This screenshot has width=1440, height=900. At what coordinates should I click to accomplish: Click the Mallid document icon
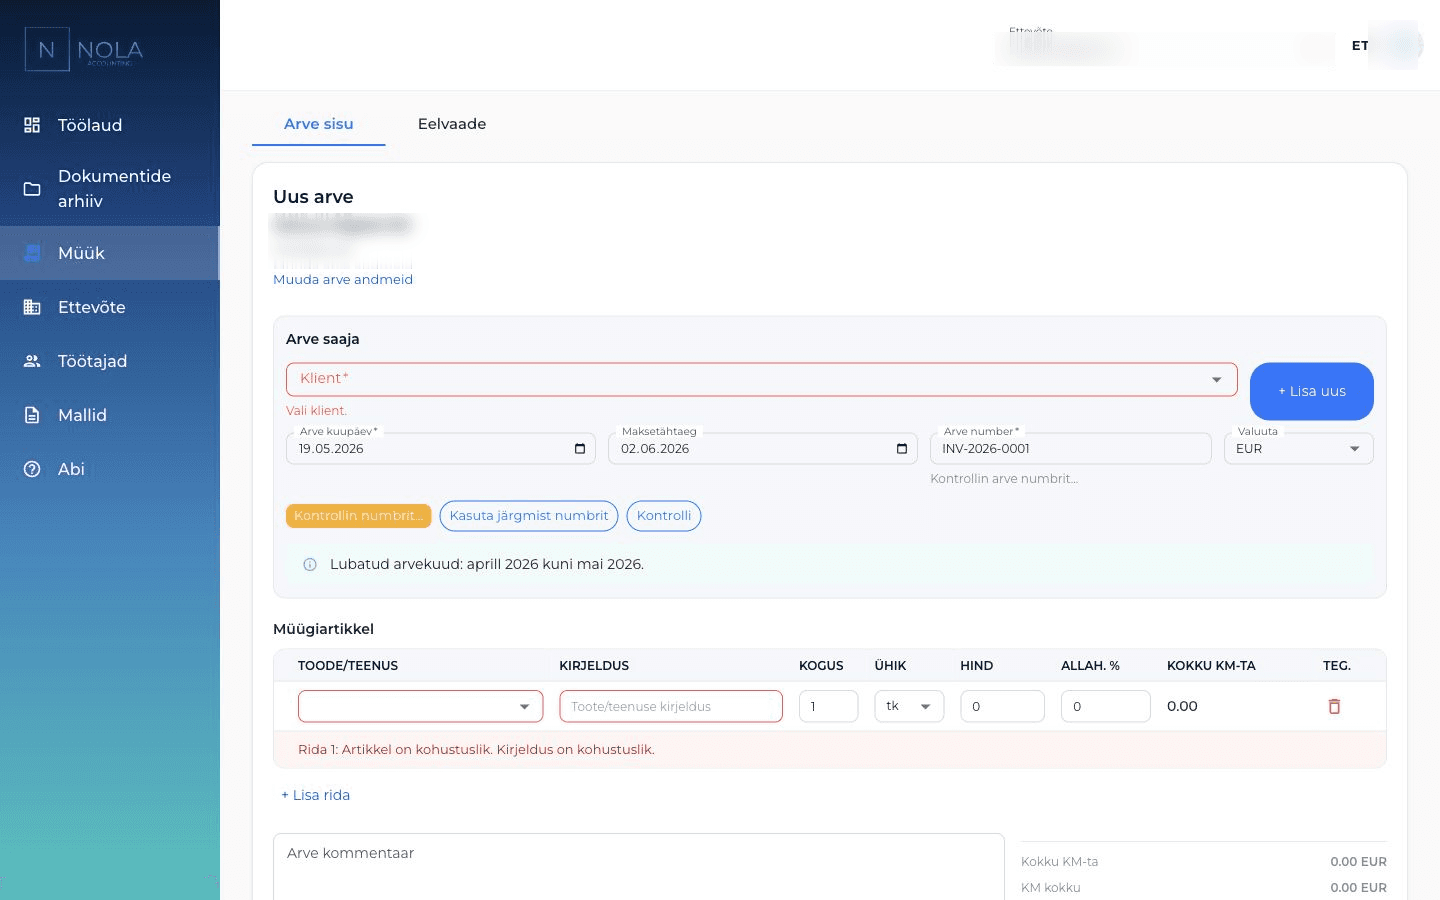tap(32, 415)
